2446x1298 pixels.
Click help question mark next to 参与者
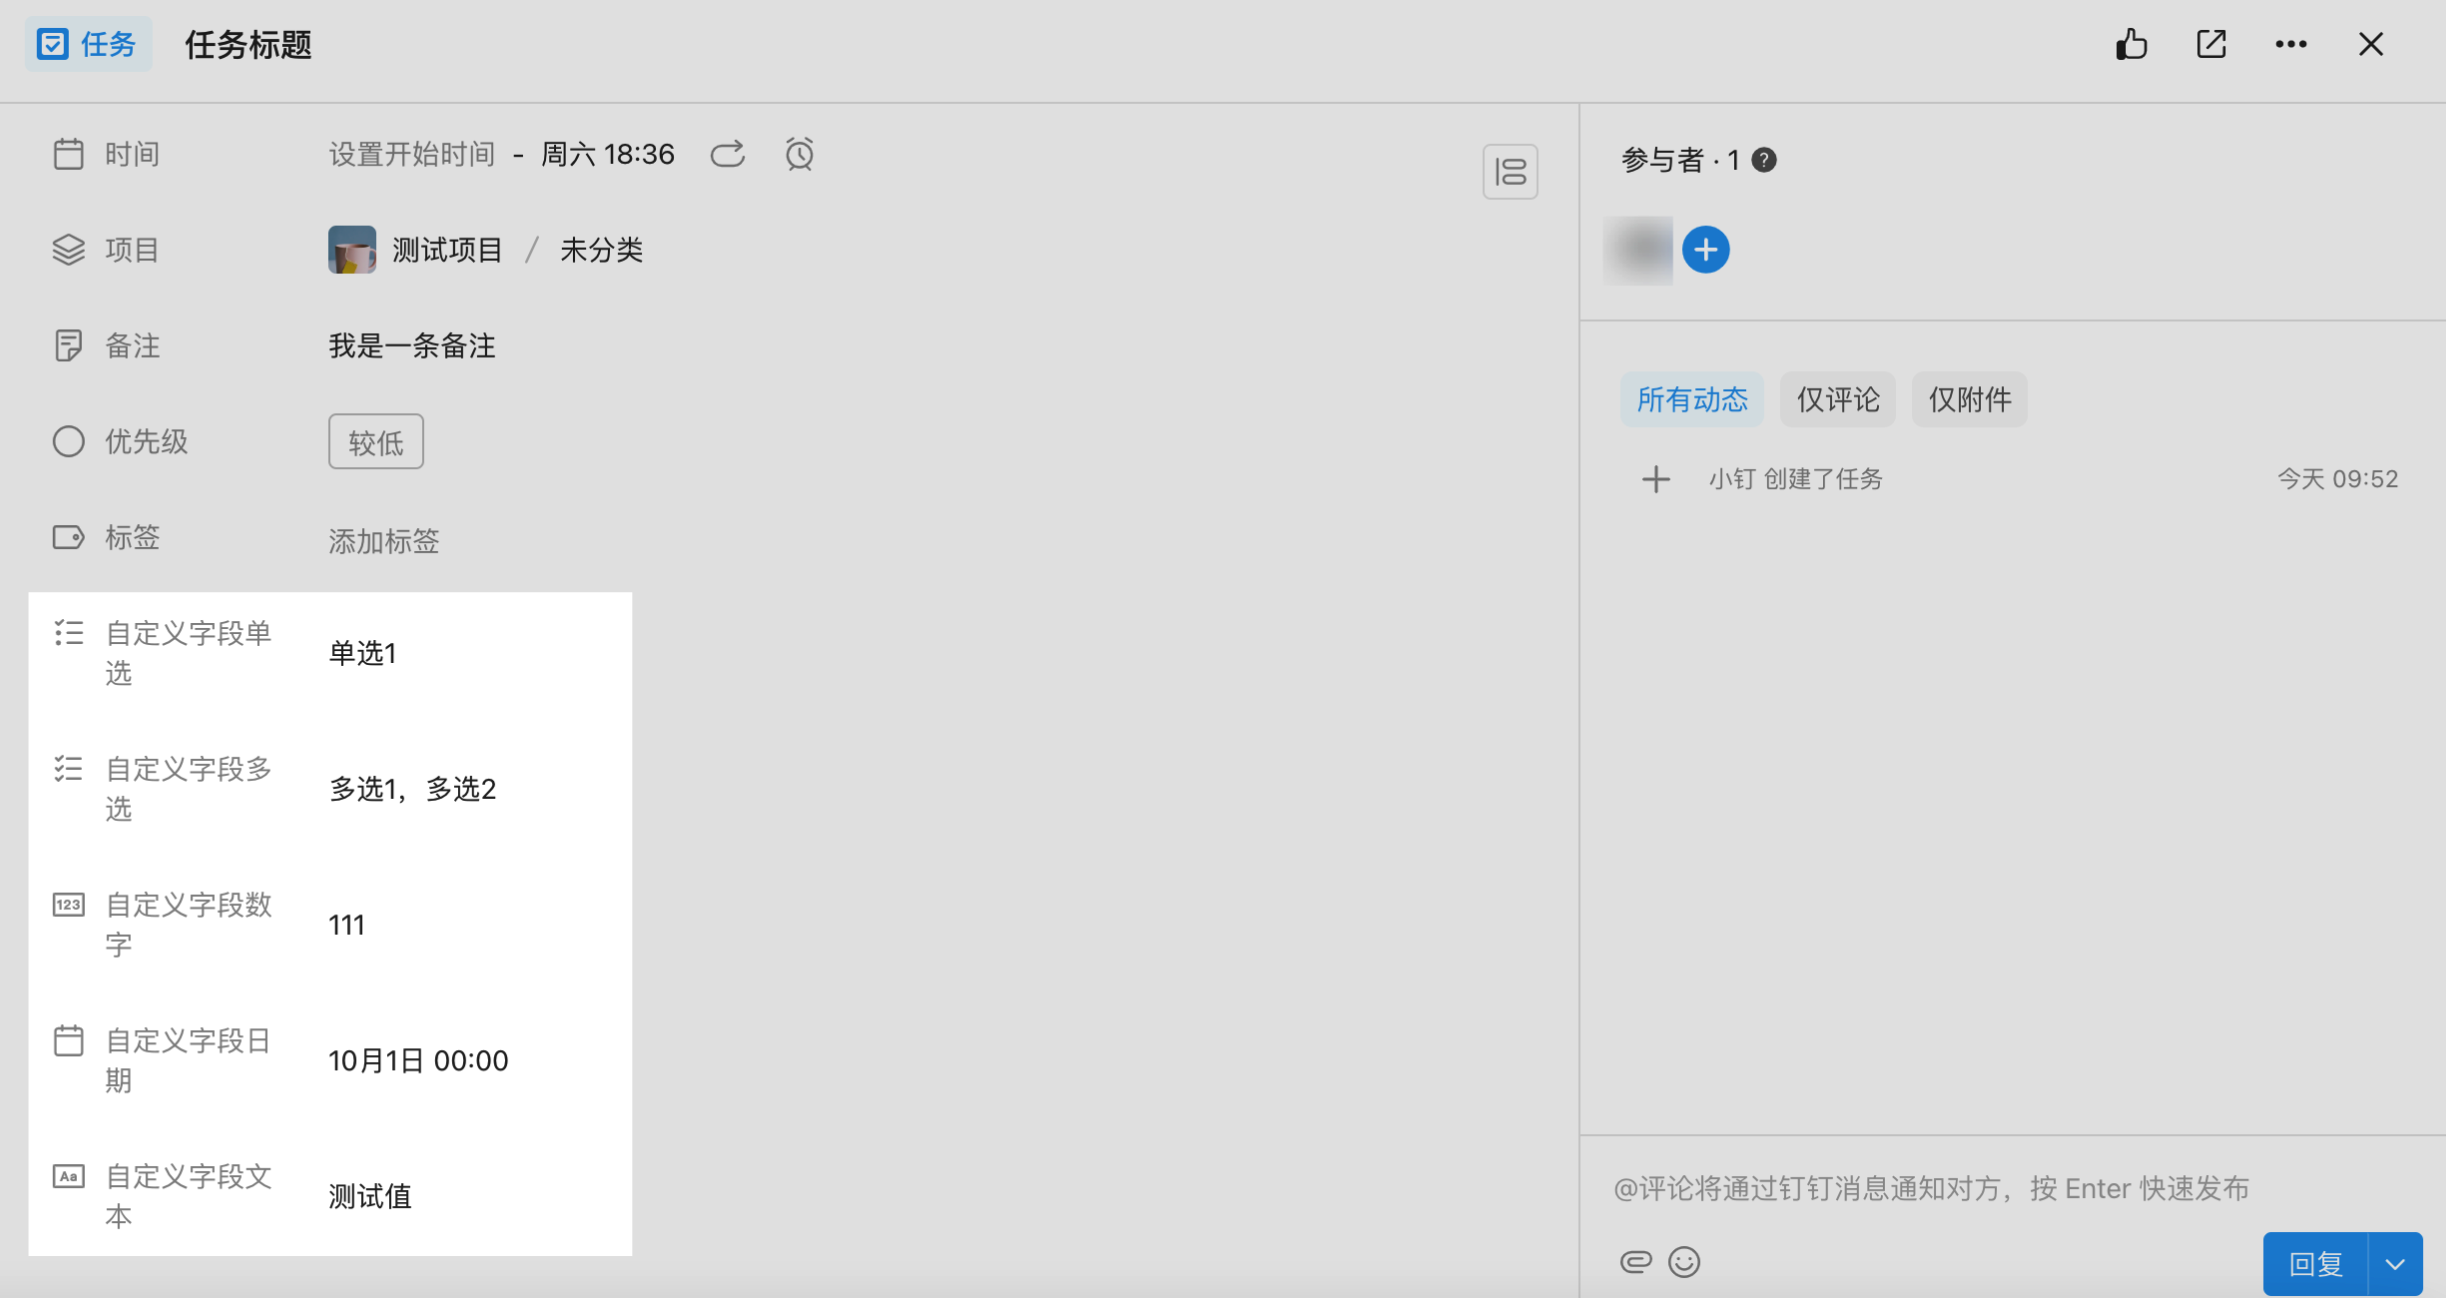[x=1764, y=160]
